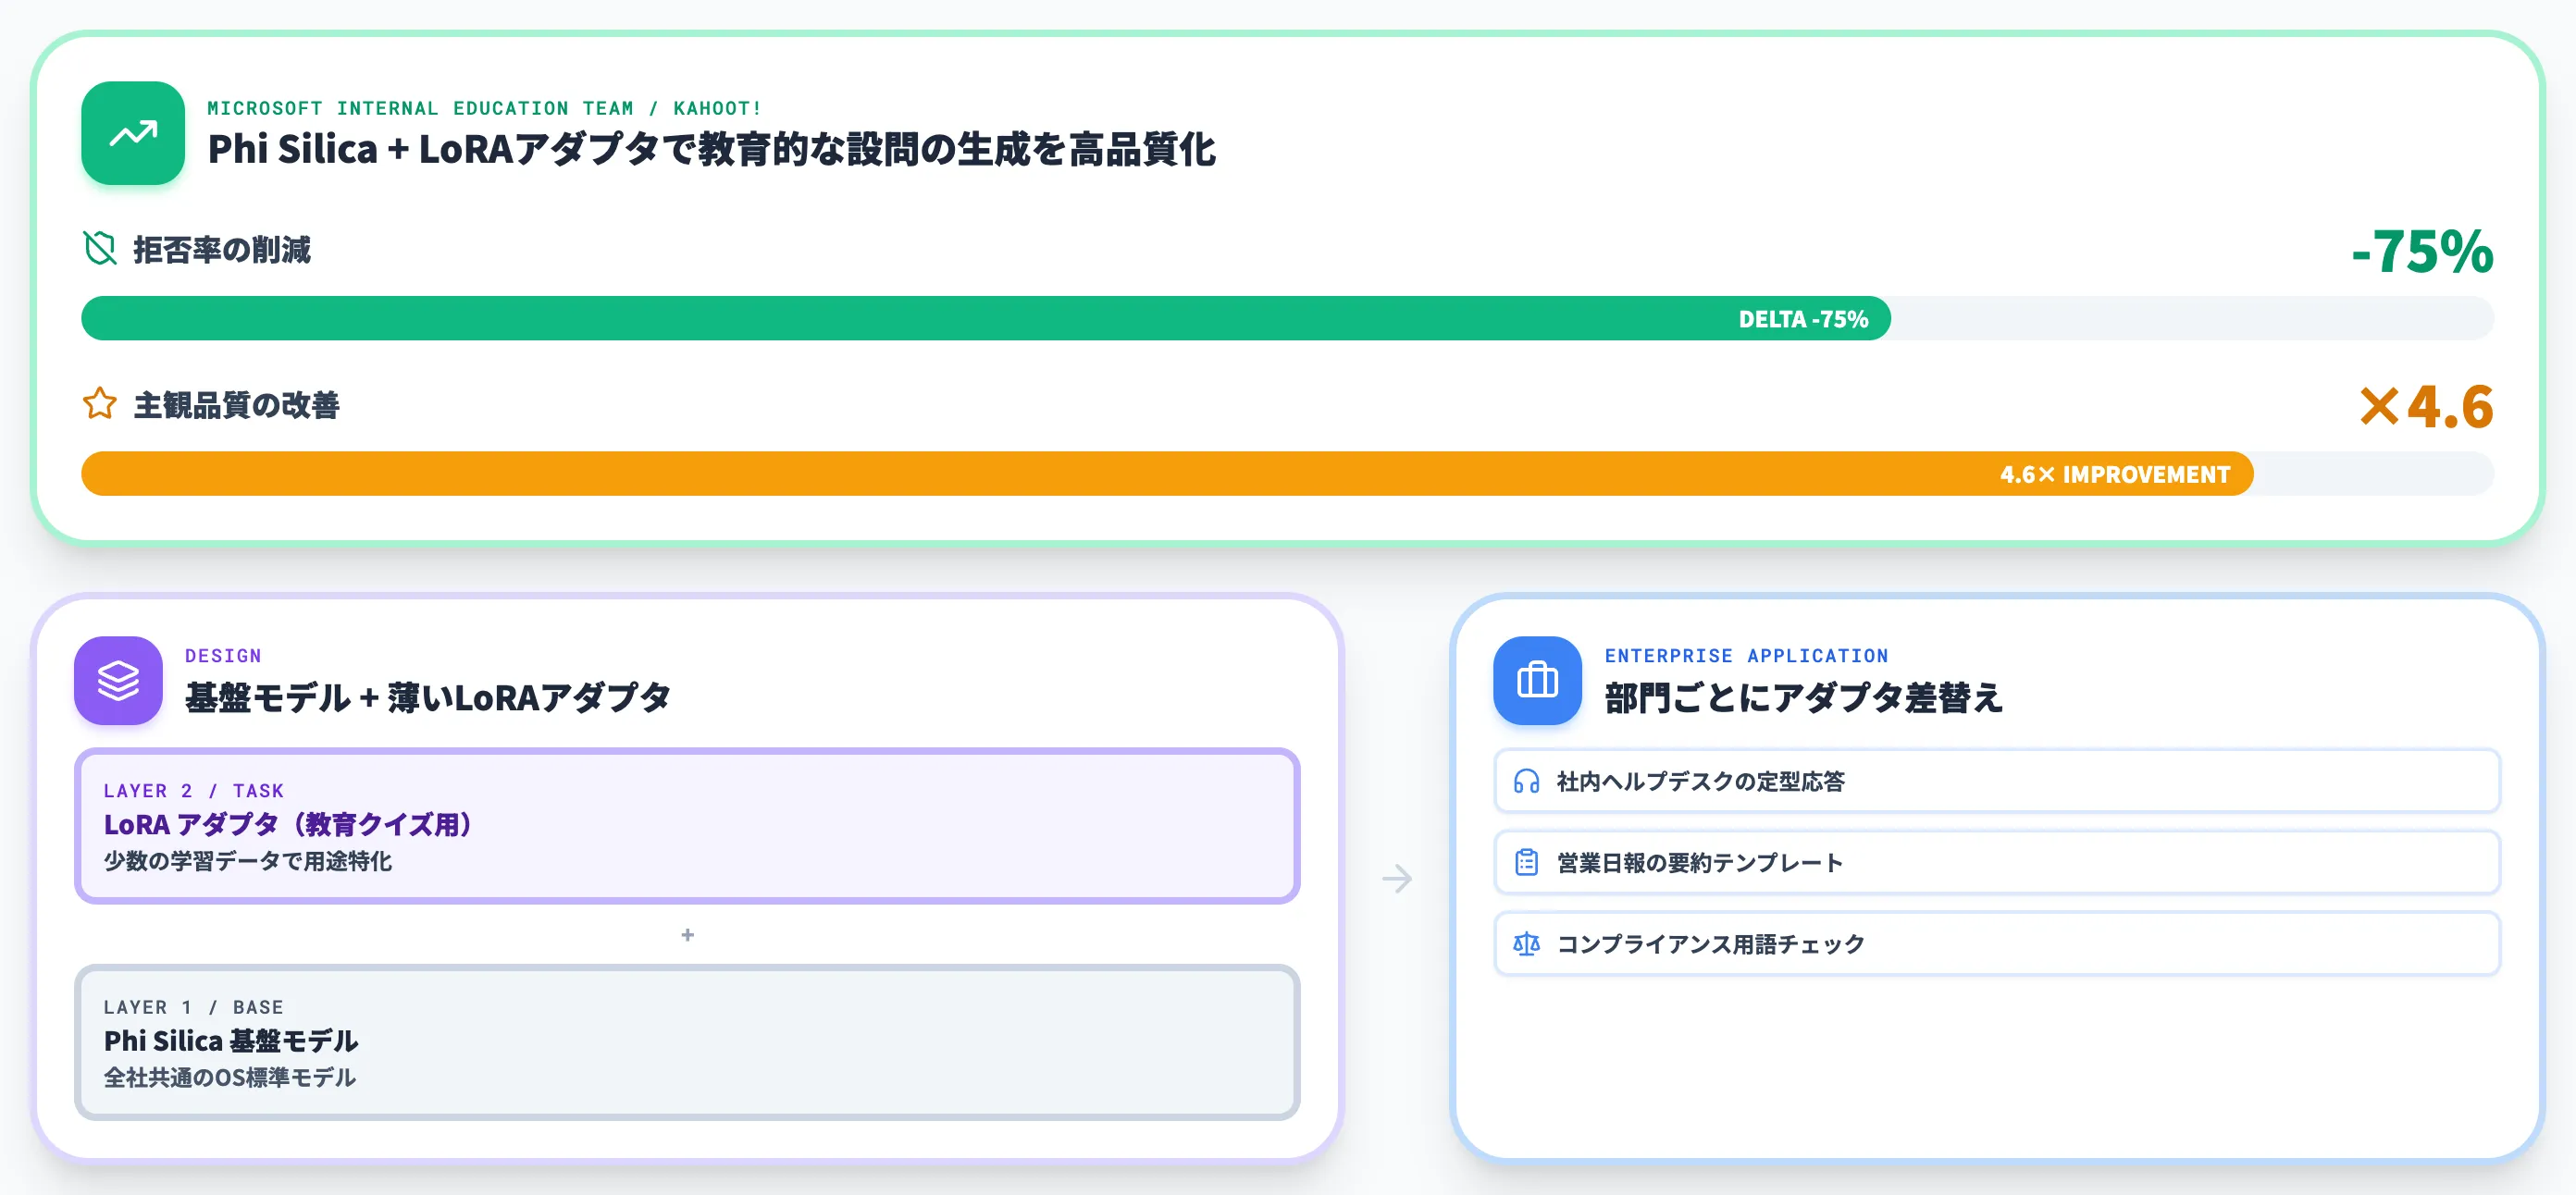Click the green trending-up chart icon
Image resolution: width=2576 pixels, height=1195 pixels.
coord(133,133)
